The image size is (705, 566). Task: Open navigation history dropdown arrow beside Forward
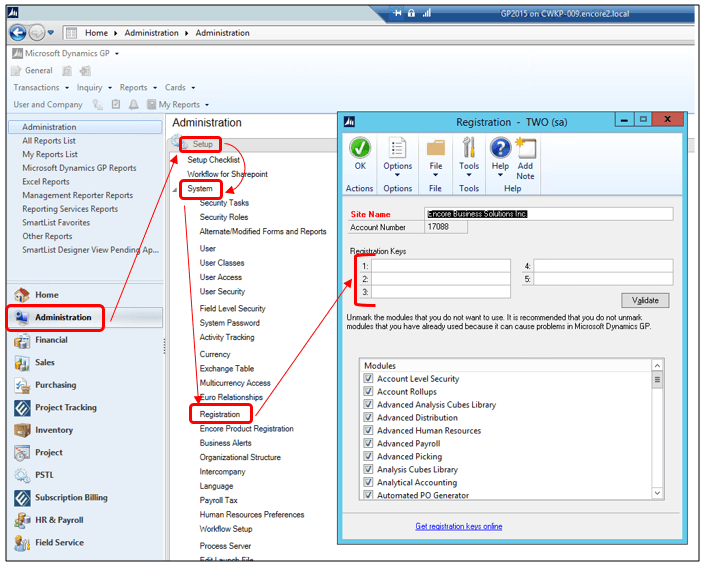(x=50, y=32)
